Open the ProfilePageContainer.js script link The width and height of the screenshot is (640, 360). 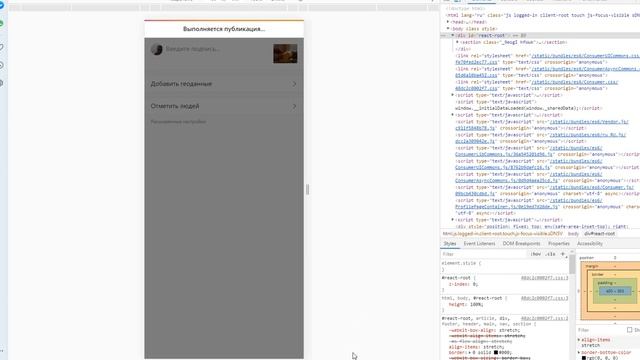point(506,207)
